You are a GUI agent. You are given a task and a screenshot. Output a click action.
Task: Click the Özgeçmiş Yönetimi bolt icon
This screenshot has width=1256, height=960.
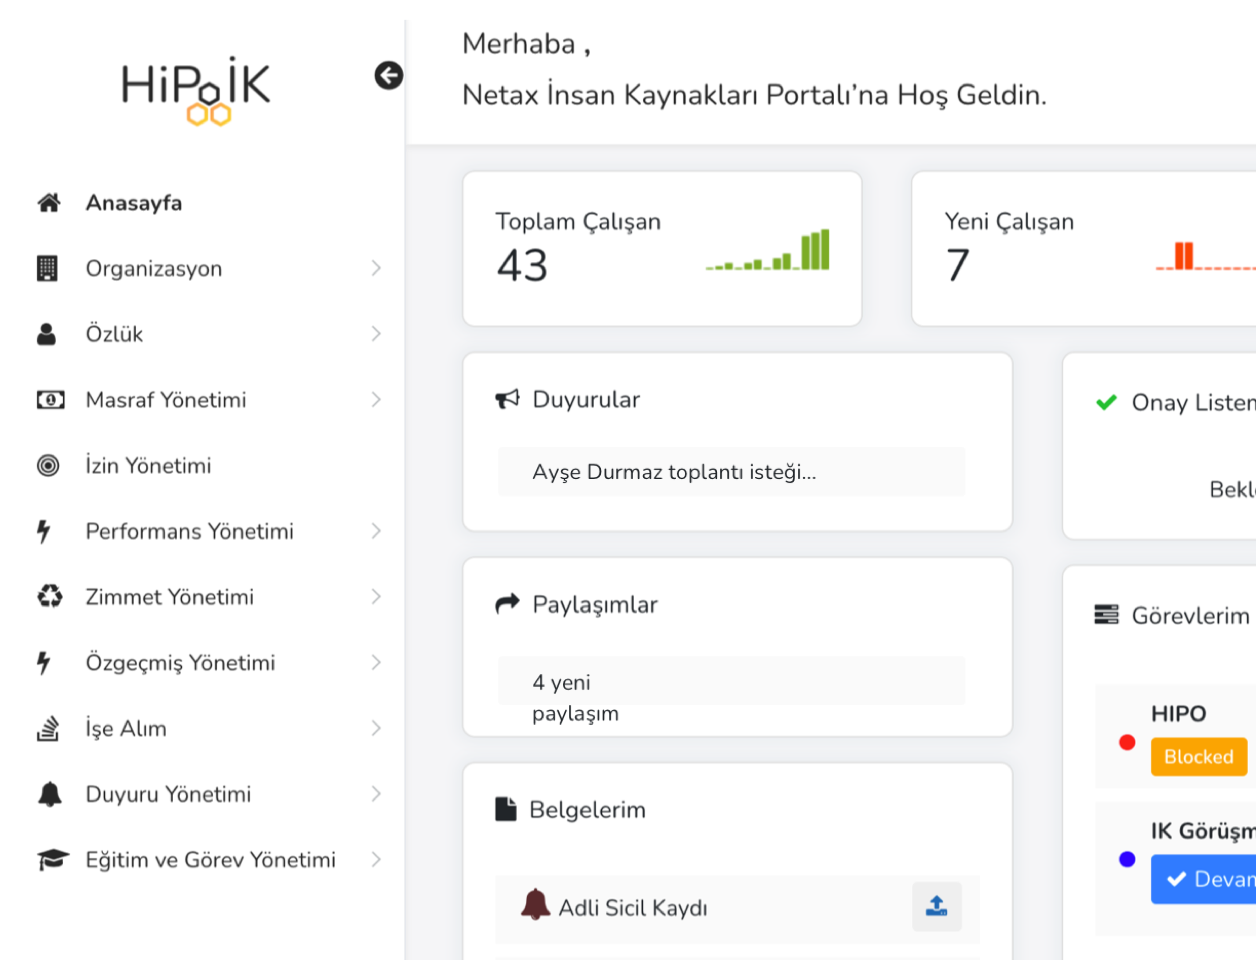[44, 662]
